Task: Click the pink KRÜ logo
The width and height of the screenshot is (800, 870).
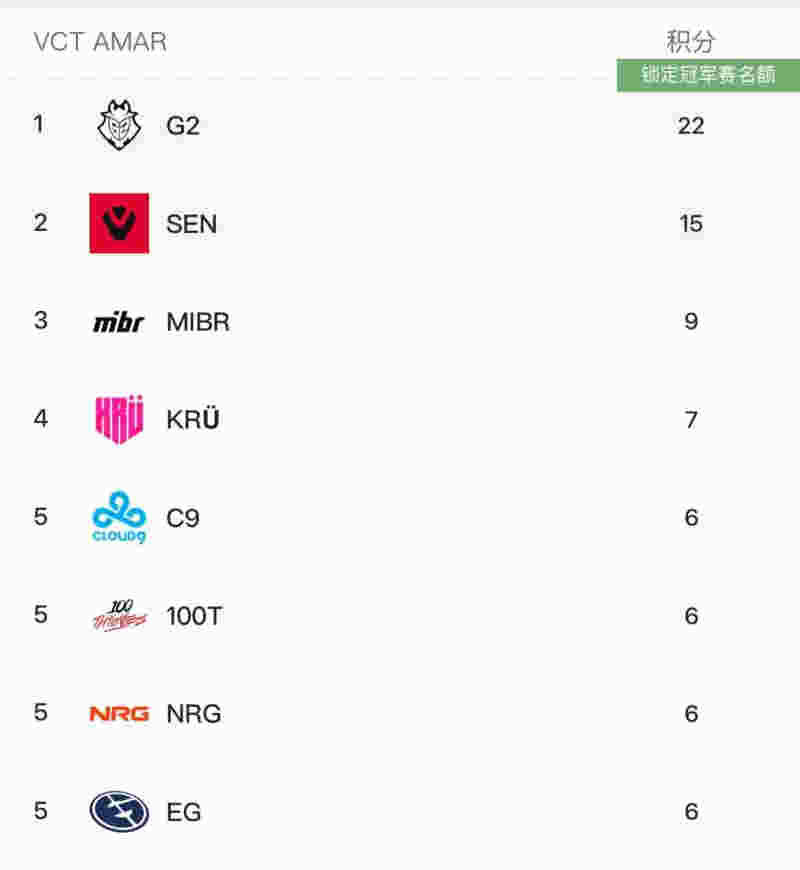Action: click(x=119, y=419)
